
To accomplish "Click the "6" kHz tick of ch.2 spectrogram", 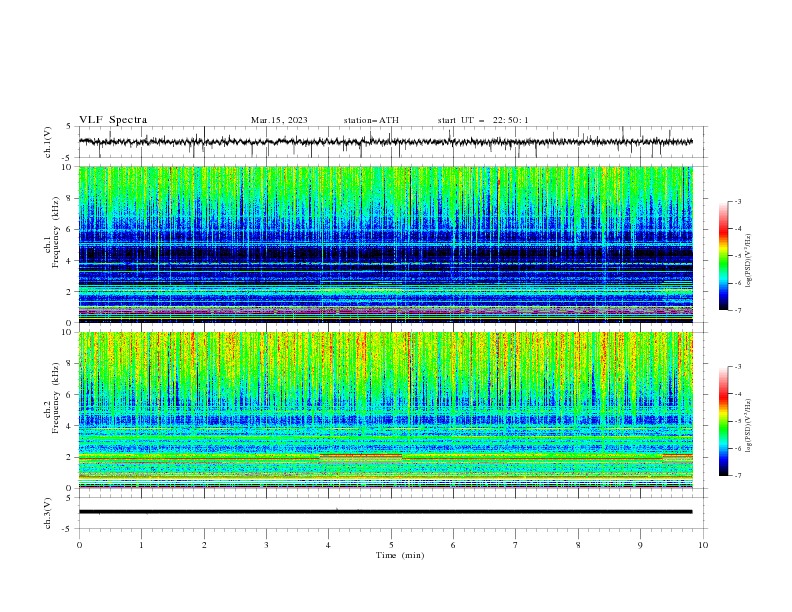I will click(69, 395).
